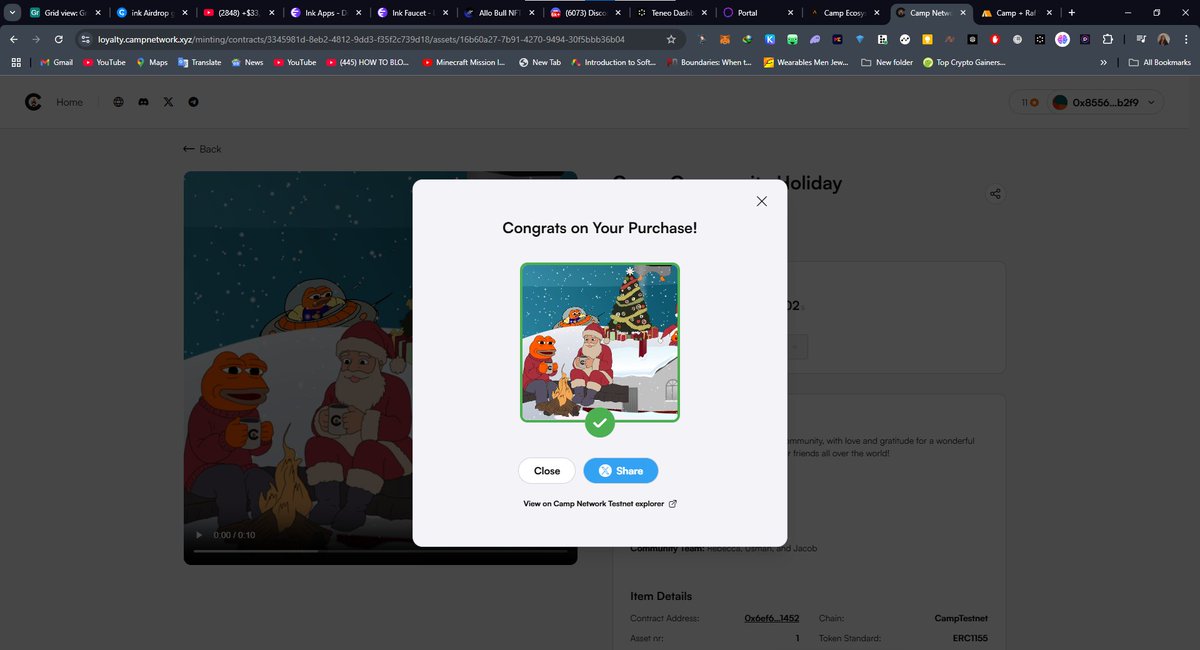This screenshot has height=650, width=1200.
Task: Play the NFT video
Action: coord(197,535)
